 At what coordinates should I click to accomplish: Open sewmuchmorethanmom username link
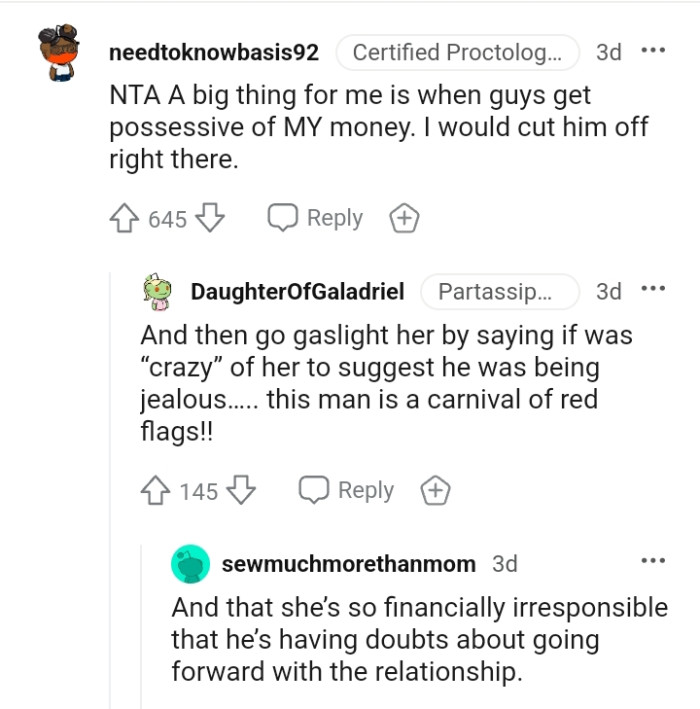click(348, 564)
